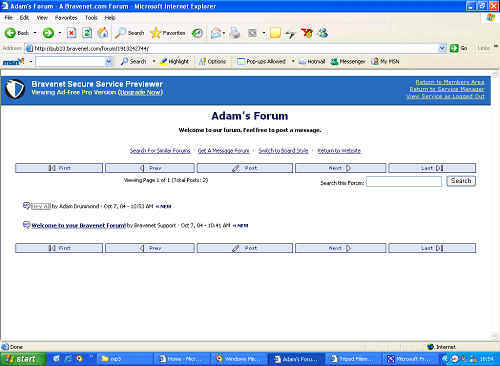Click Return to Members Area link
This screenshot has height=366, width=500.
point(450,82)
